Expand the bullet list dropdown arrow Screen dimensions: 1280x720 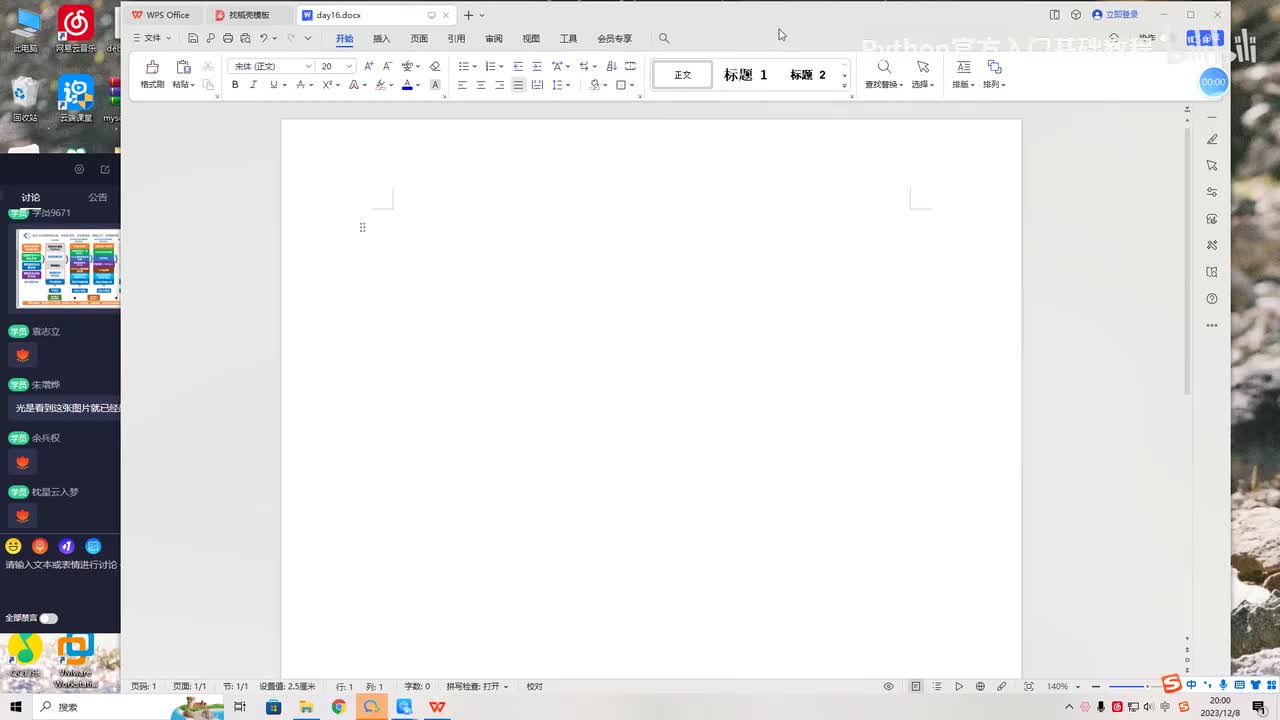pos(474,67)
